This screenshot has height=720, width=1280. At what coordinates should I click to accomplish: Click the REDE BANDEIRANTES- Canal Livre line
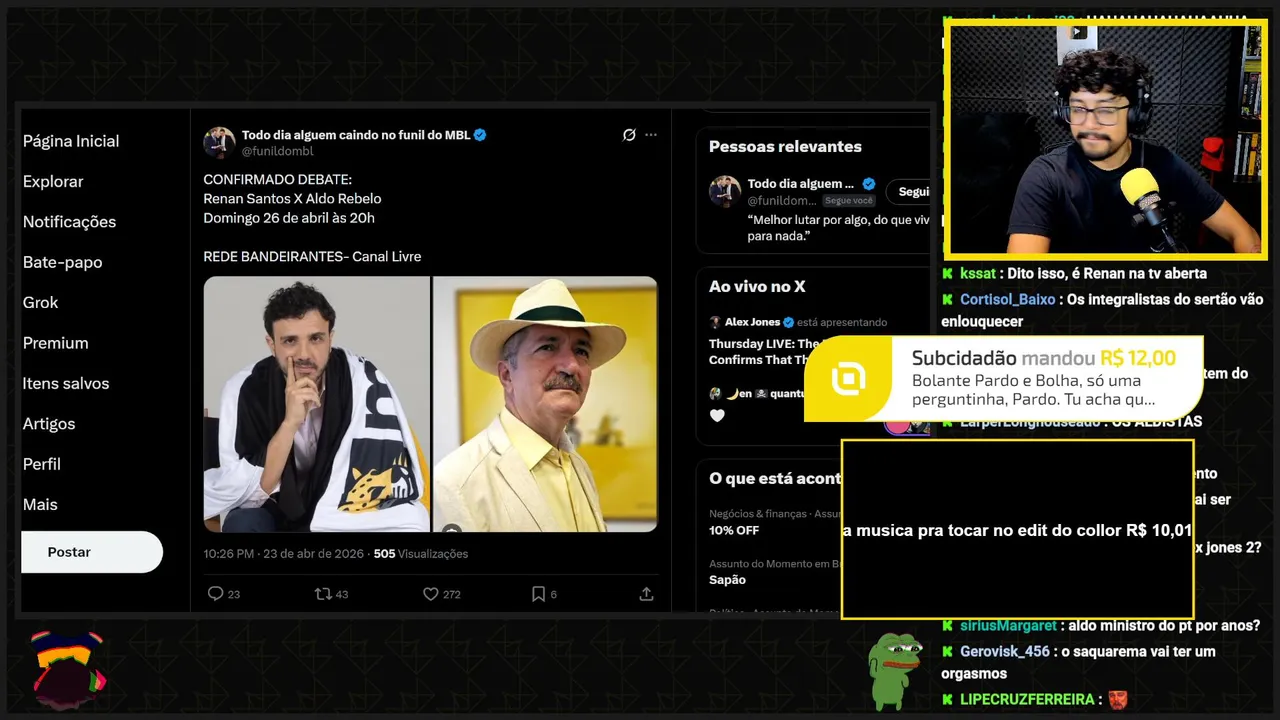[x=312, y=257]
